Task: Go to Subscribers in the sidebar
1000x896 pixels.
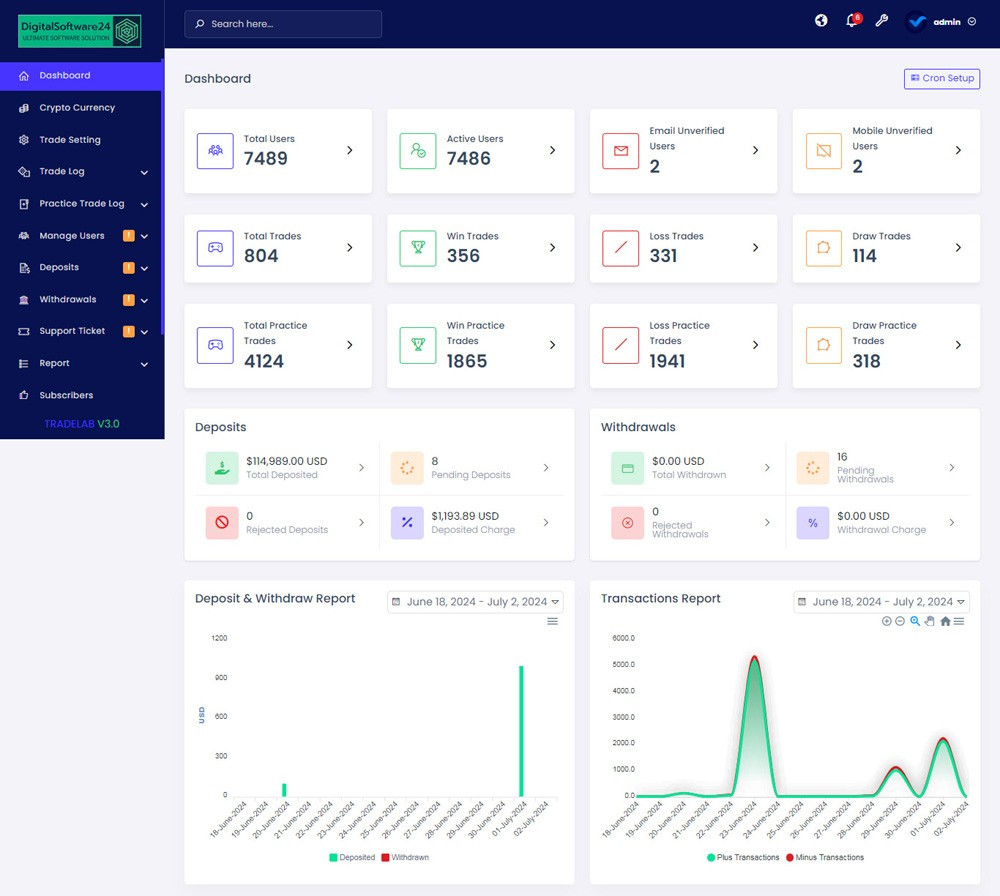Action: pyautogui.click(x=66, y=395)
